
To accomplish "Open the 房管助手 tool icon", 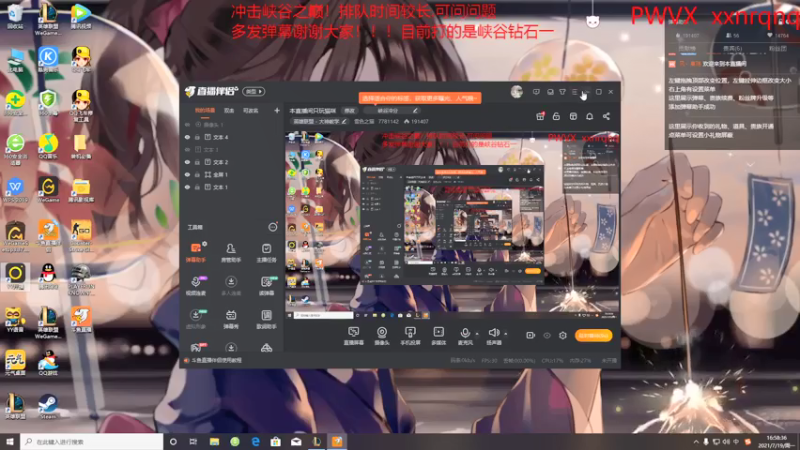I will point(231,253).
